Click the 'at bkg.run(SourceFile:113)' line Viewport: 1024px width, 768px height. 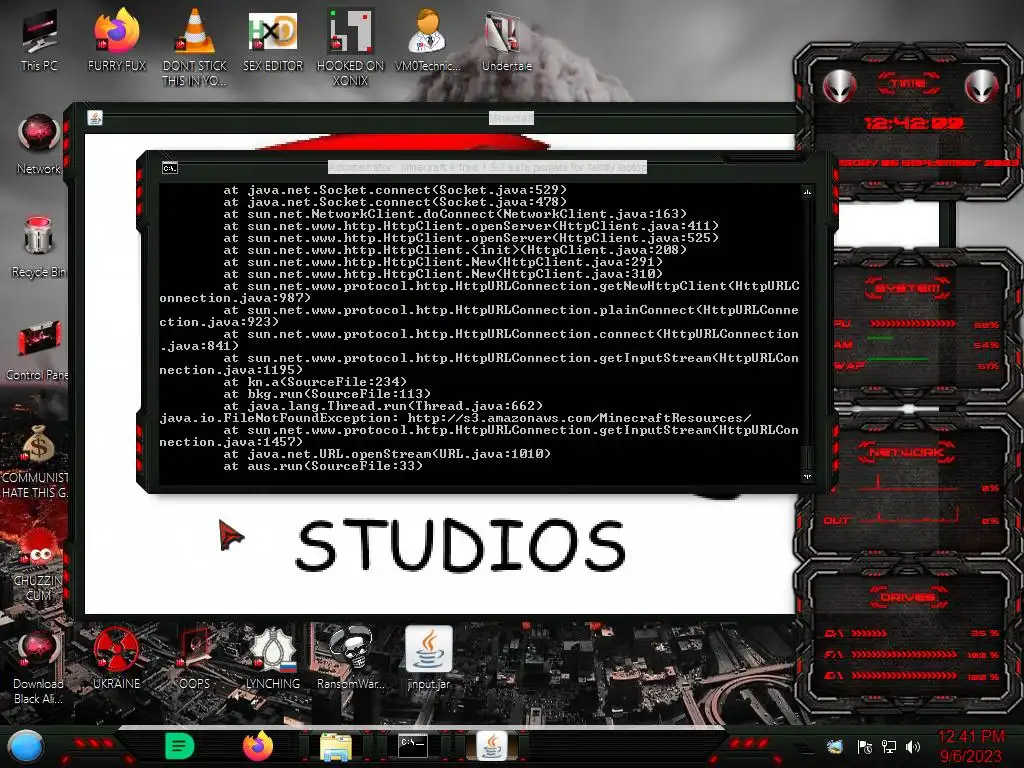(327, 394)
